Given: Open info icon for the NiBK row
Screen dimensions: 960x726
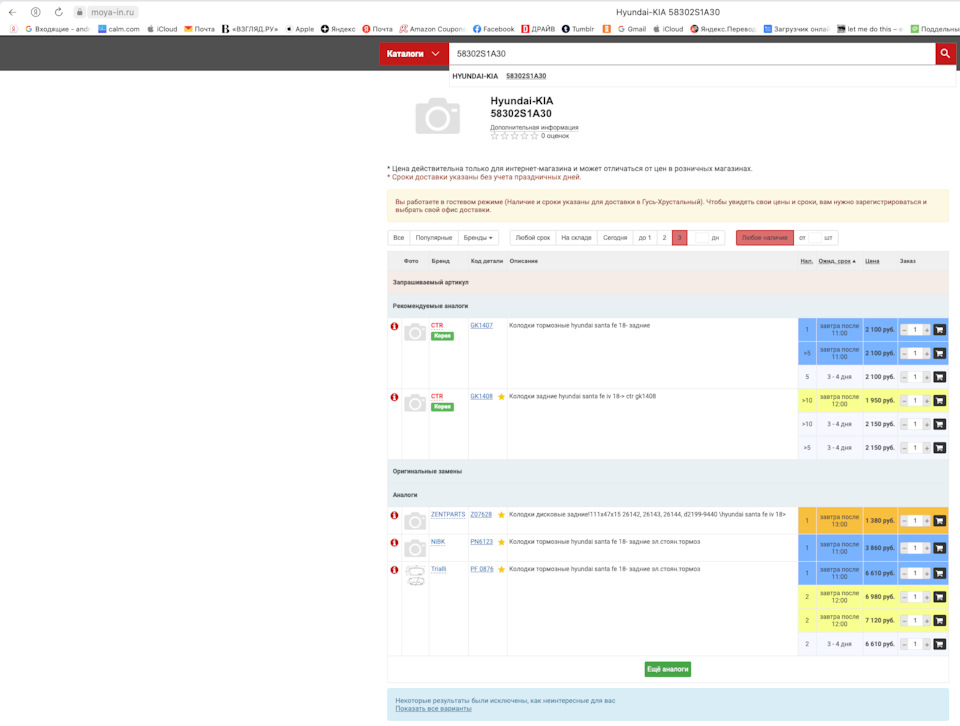Looking at the screenshot, I should tap(394, 543).
